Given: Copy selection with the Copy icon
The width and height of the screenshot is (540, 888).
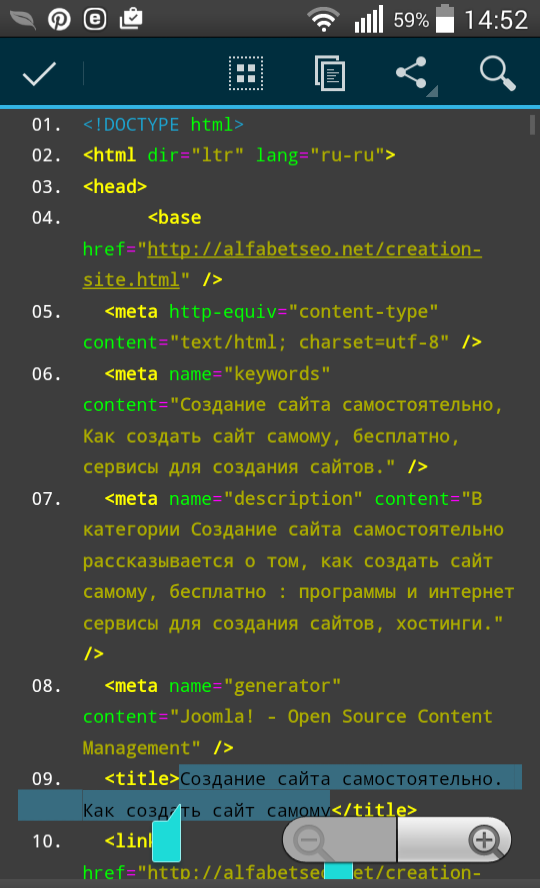Looking at the screenshot, I should click(330, 74).
